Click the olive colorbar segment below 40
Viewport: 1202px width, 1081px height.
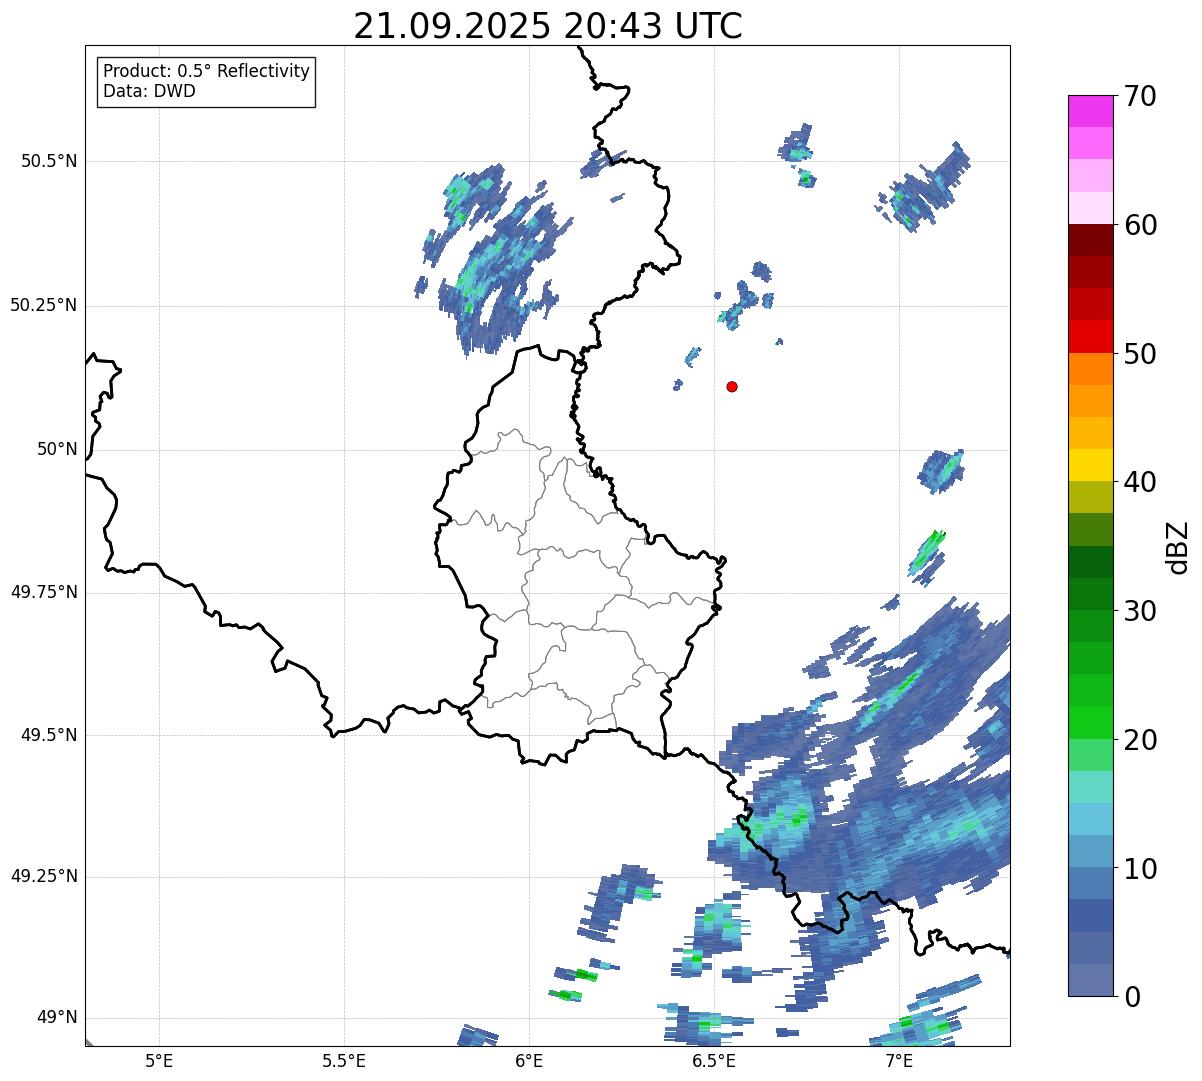(x=1091, y=498)
